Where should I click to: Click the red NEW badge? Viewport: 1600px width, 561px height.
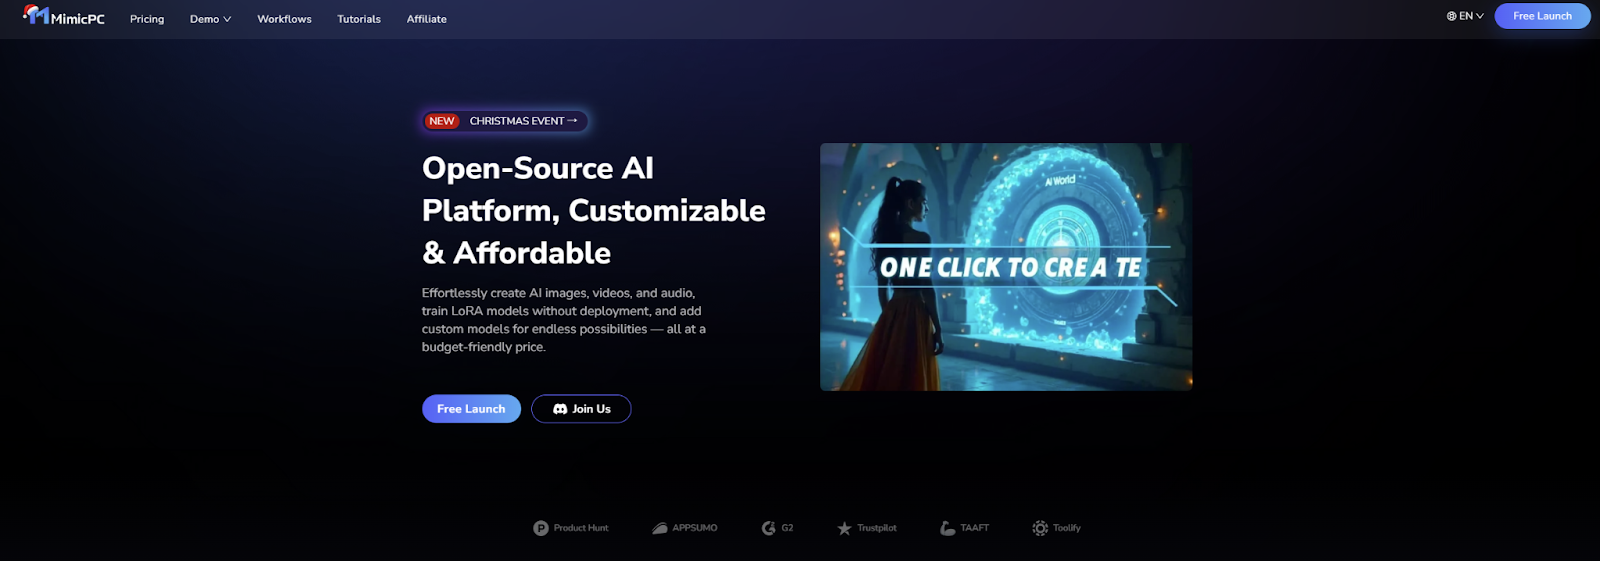[441, 121]
